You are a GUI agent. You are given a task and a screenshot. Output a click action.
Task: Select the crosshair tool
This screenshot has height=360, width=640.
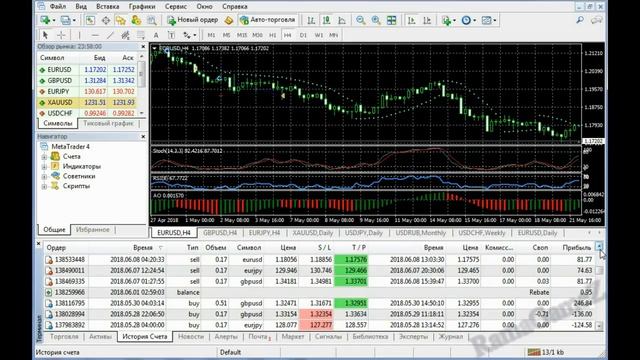click(x=61, y=35)
